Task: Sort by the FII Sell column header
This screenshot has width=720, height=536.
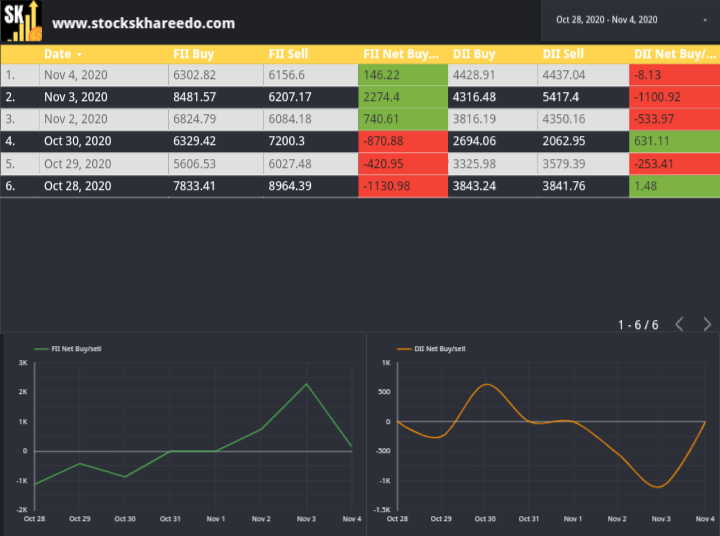Action: pos(288,54)
